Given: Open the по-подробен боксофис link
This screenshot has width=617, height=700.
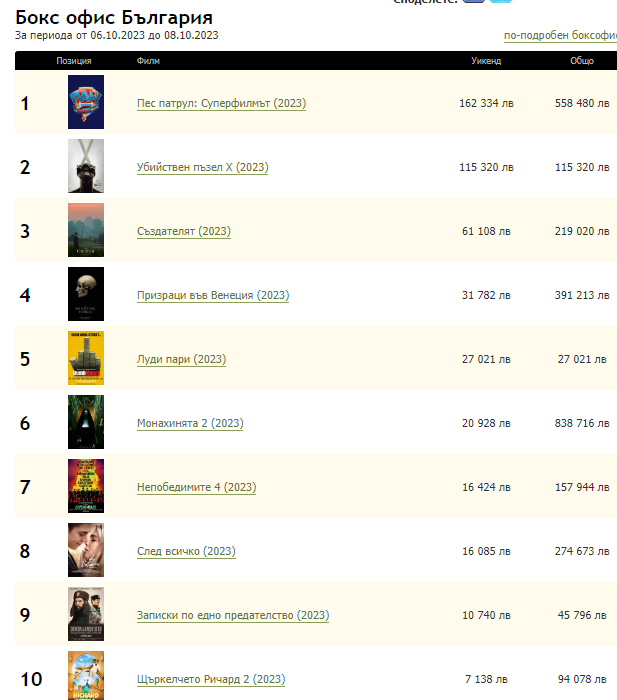Looking at the screenshot, I should click(x=559, y=36).
